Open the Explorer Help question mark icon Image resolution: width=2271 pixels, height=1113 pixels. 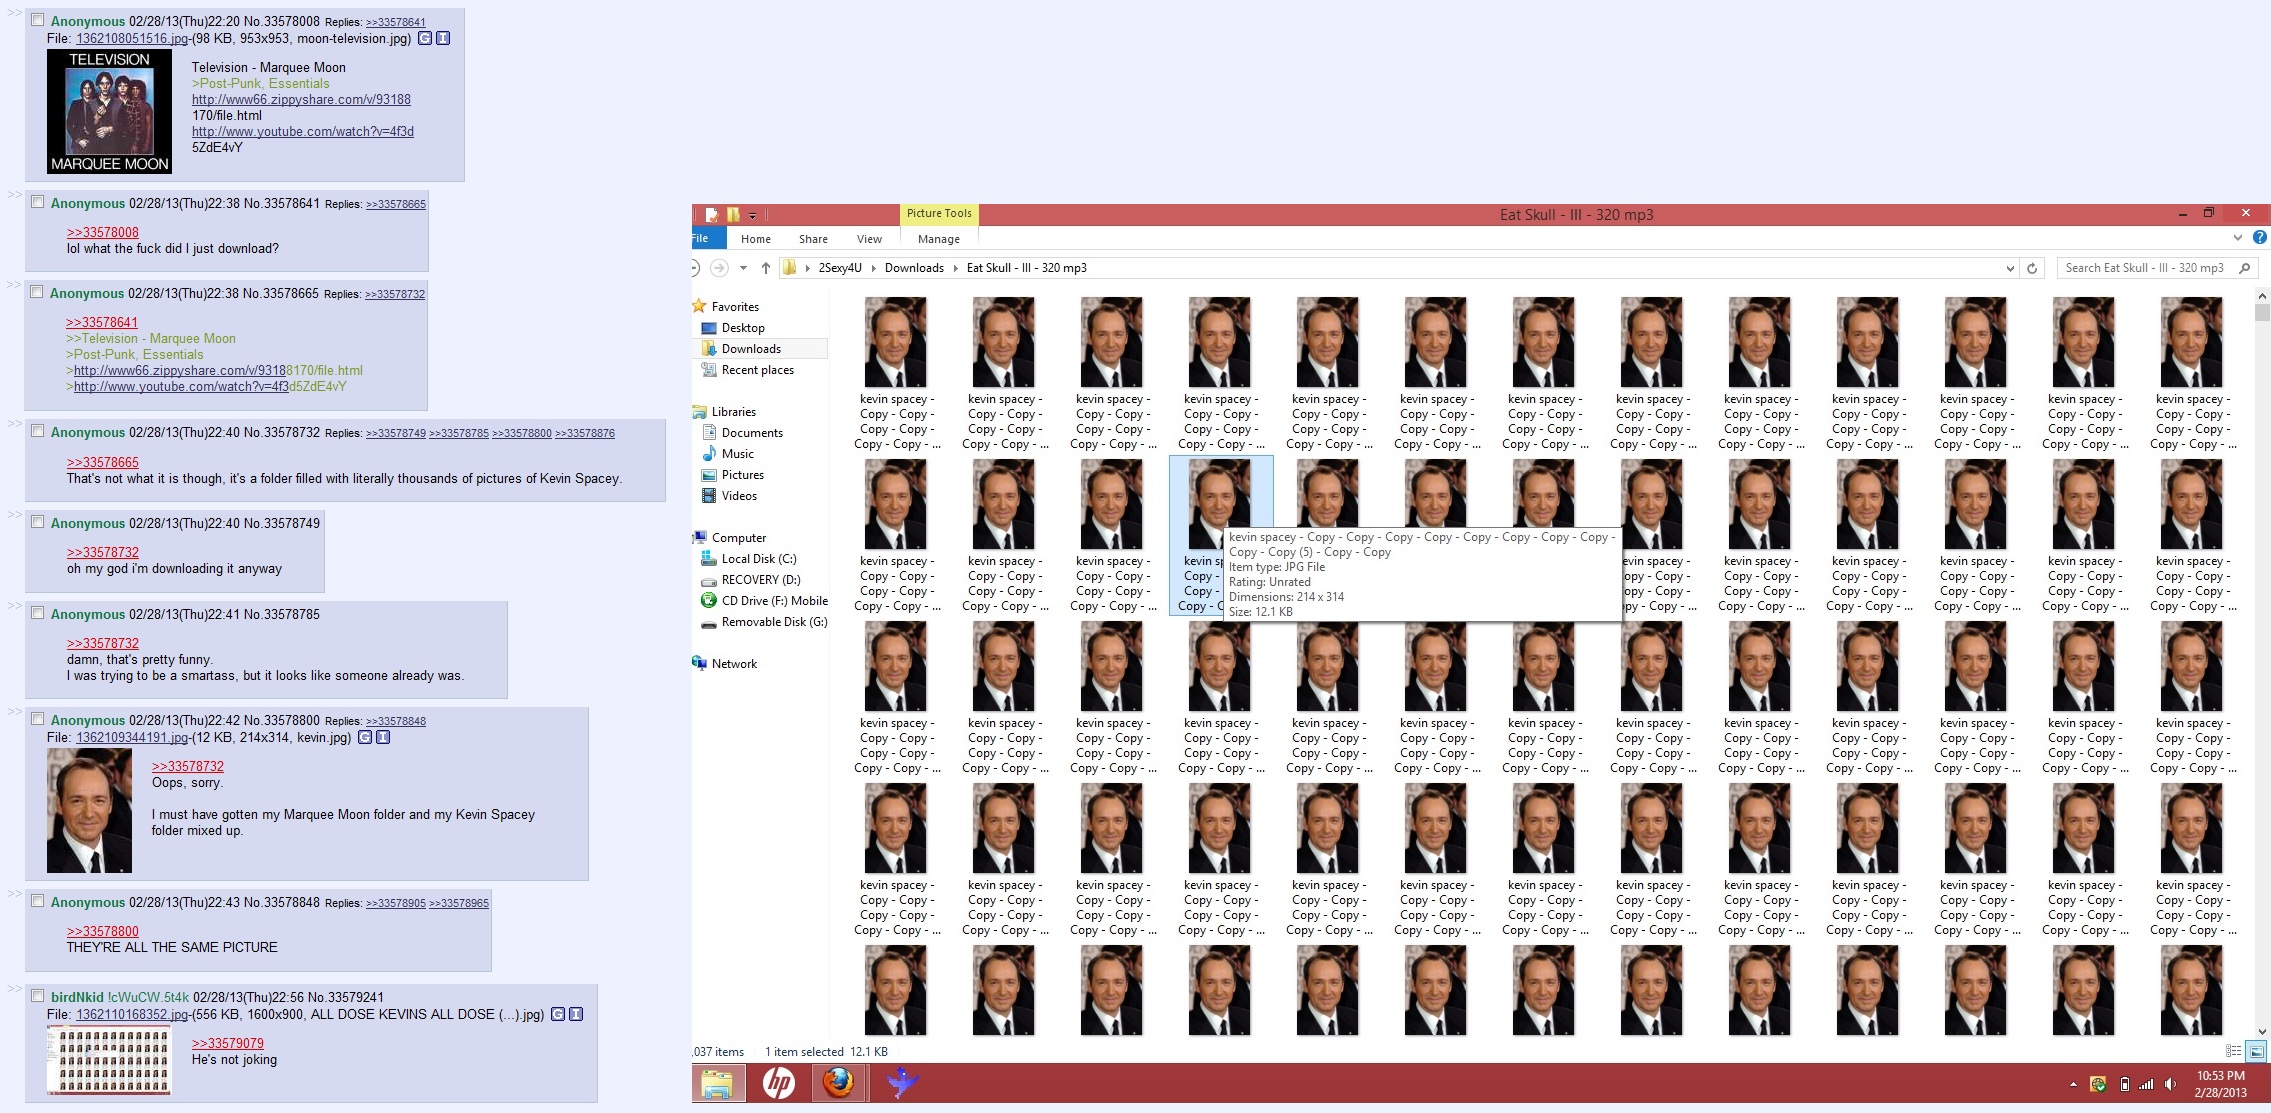[2259, 238]
